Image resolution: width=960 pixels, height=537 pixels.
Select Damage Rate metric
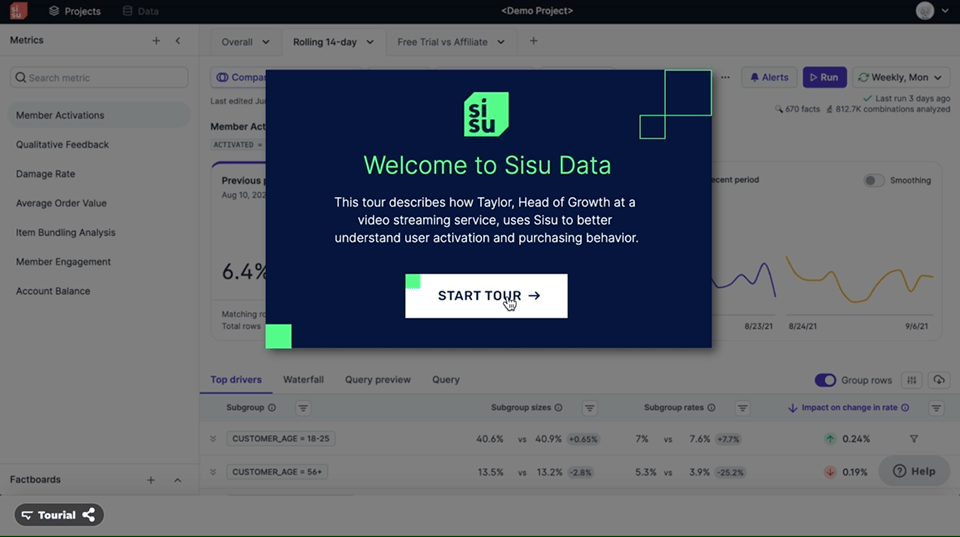pyautogui.click(x=45, y=174)
